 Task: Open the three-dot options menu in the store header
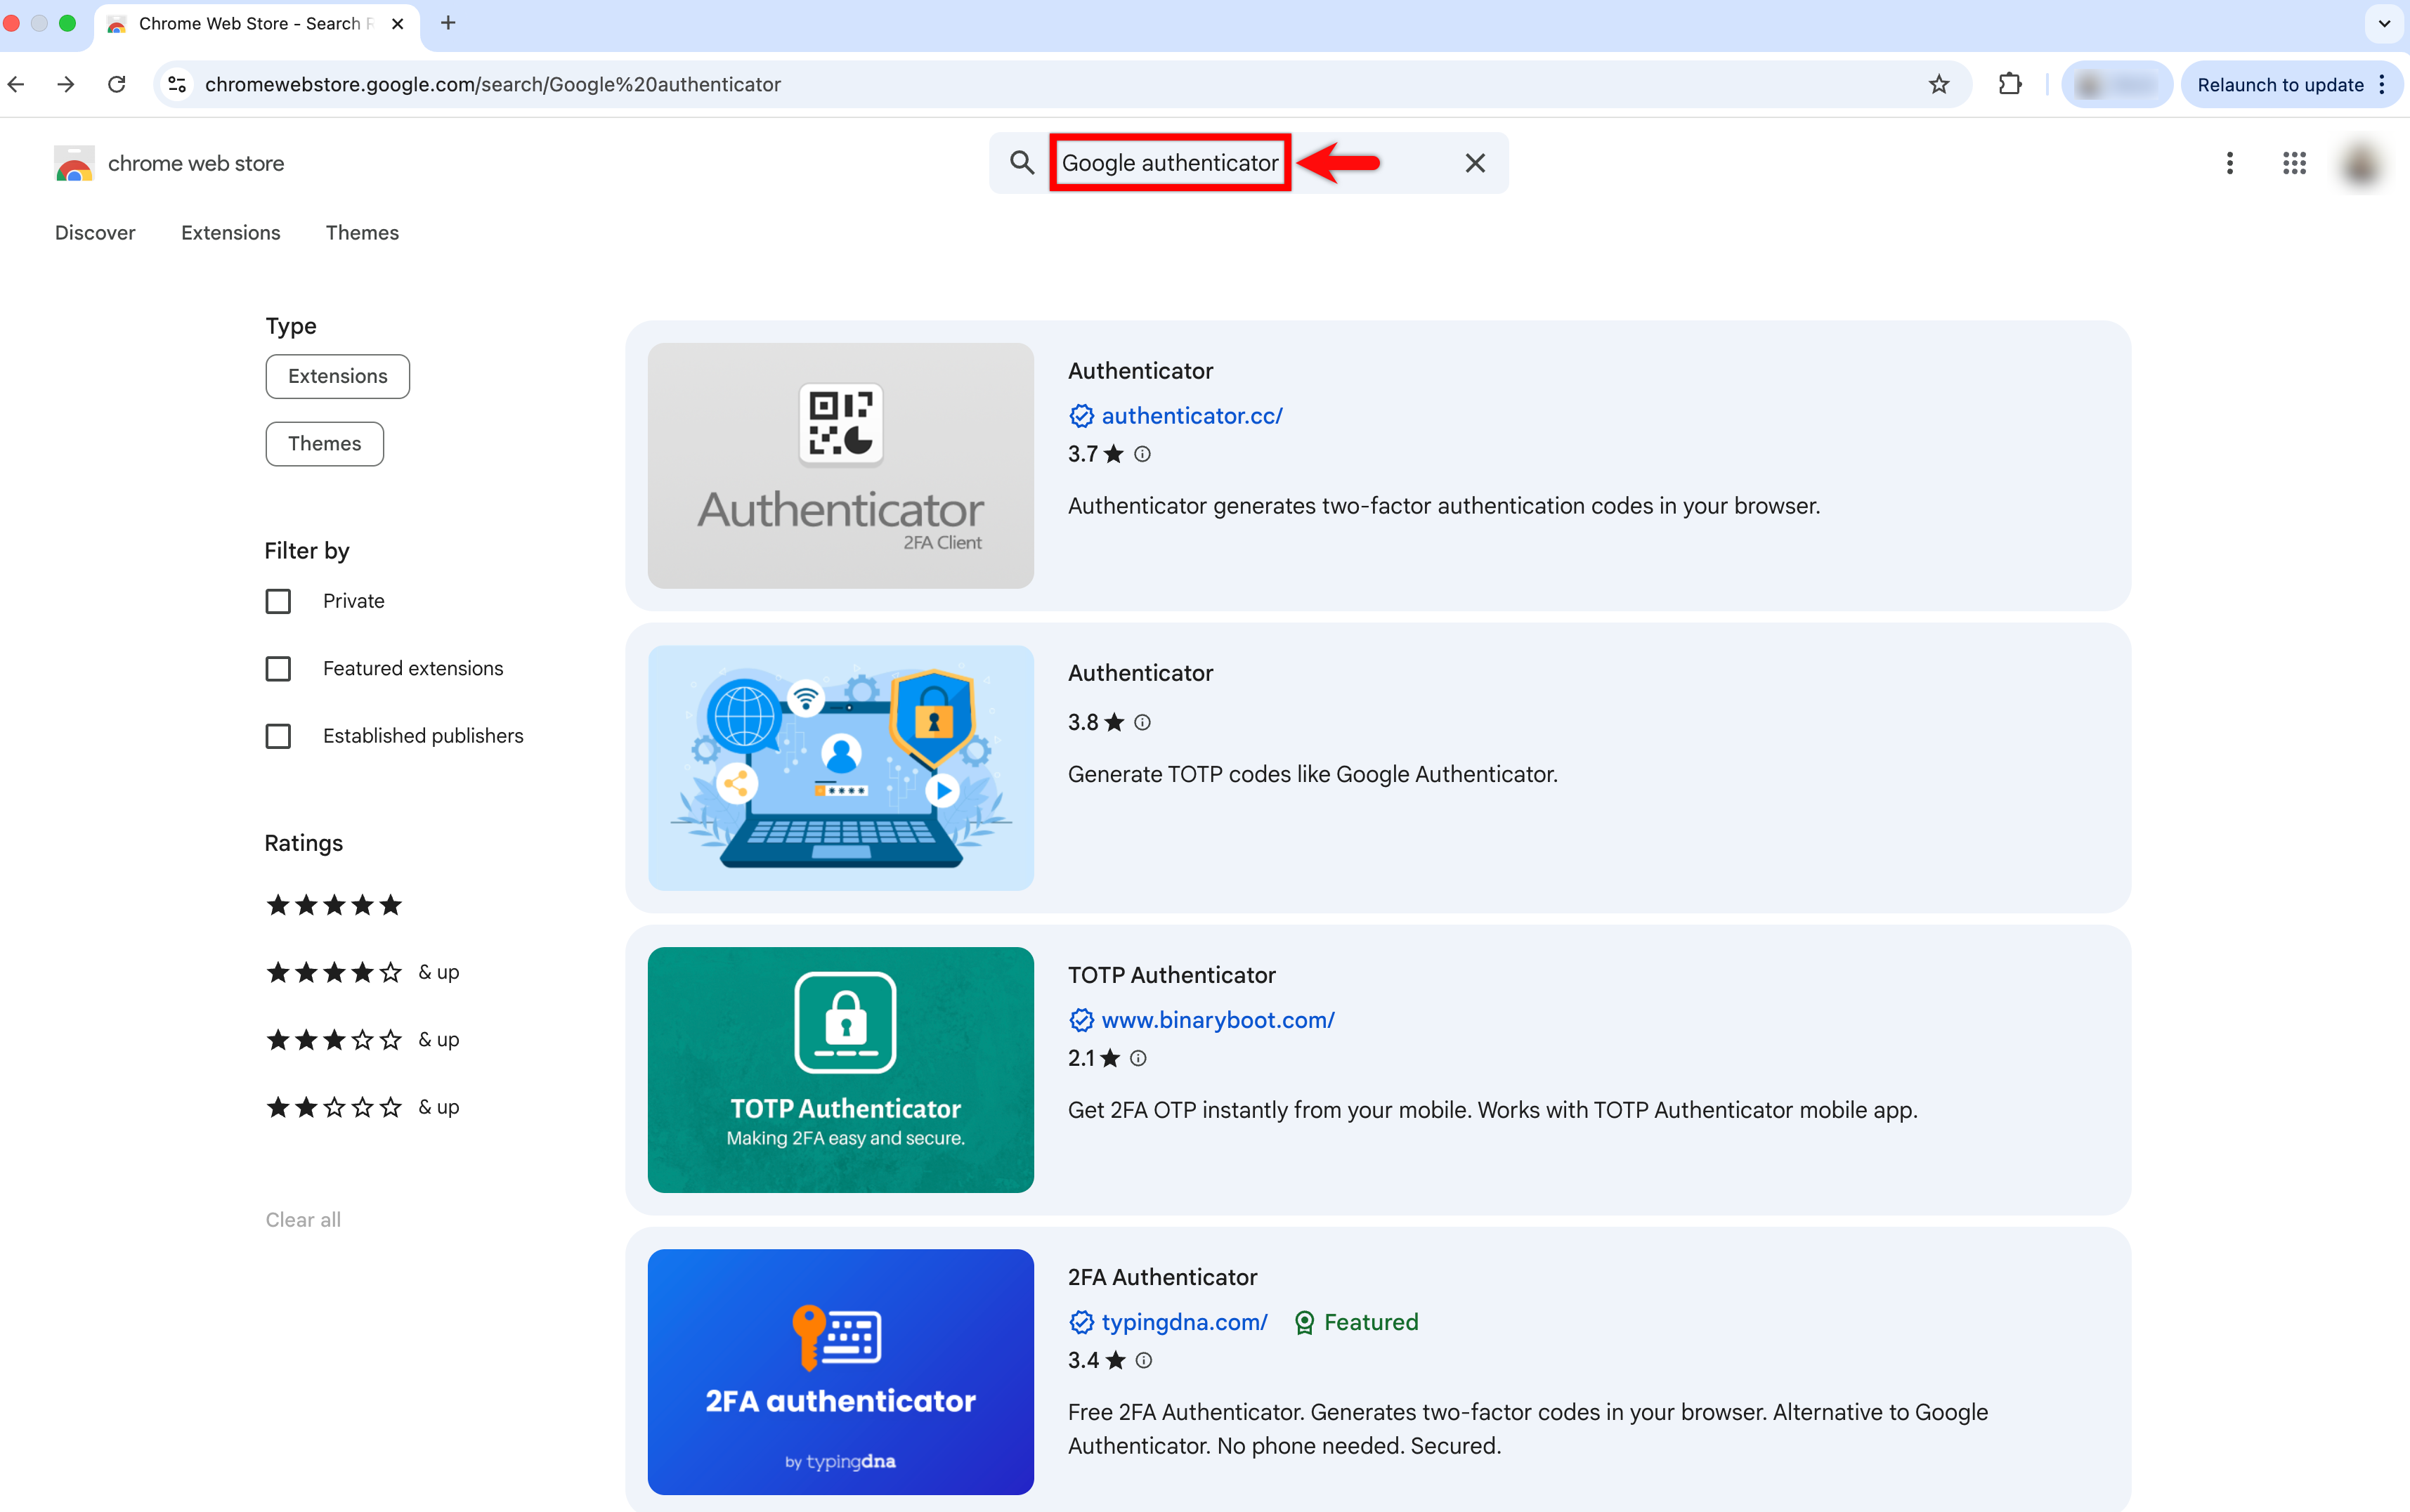click(x=2229, y=163)
